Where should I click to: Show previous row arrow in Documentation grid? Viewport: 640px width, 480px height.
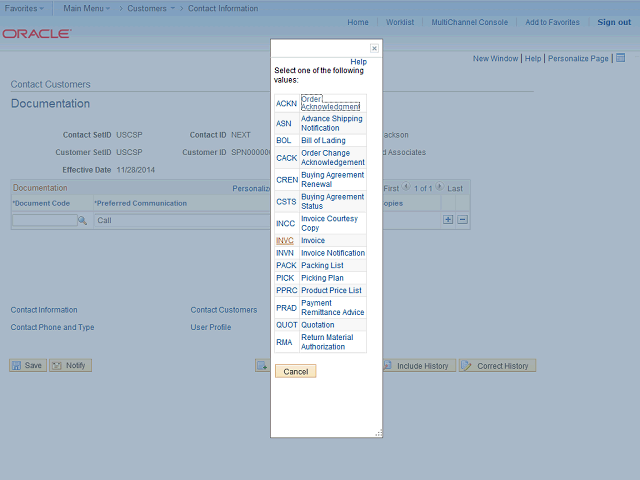tap(406, 187)
